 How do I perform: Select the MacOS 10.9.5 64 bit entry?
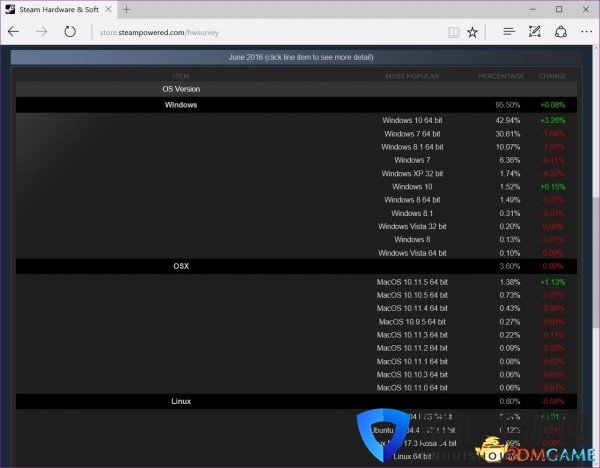[412, 322]
